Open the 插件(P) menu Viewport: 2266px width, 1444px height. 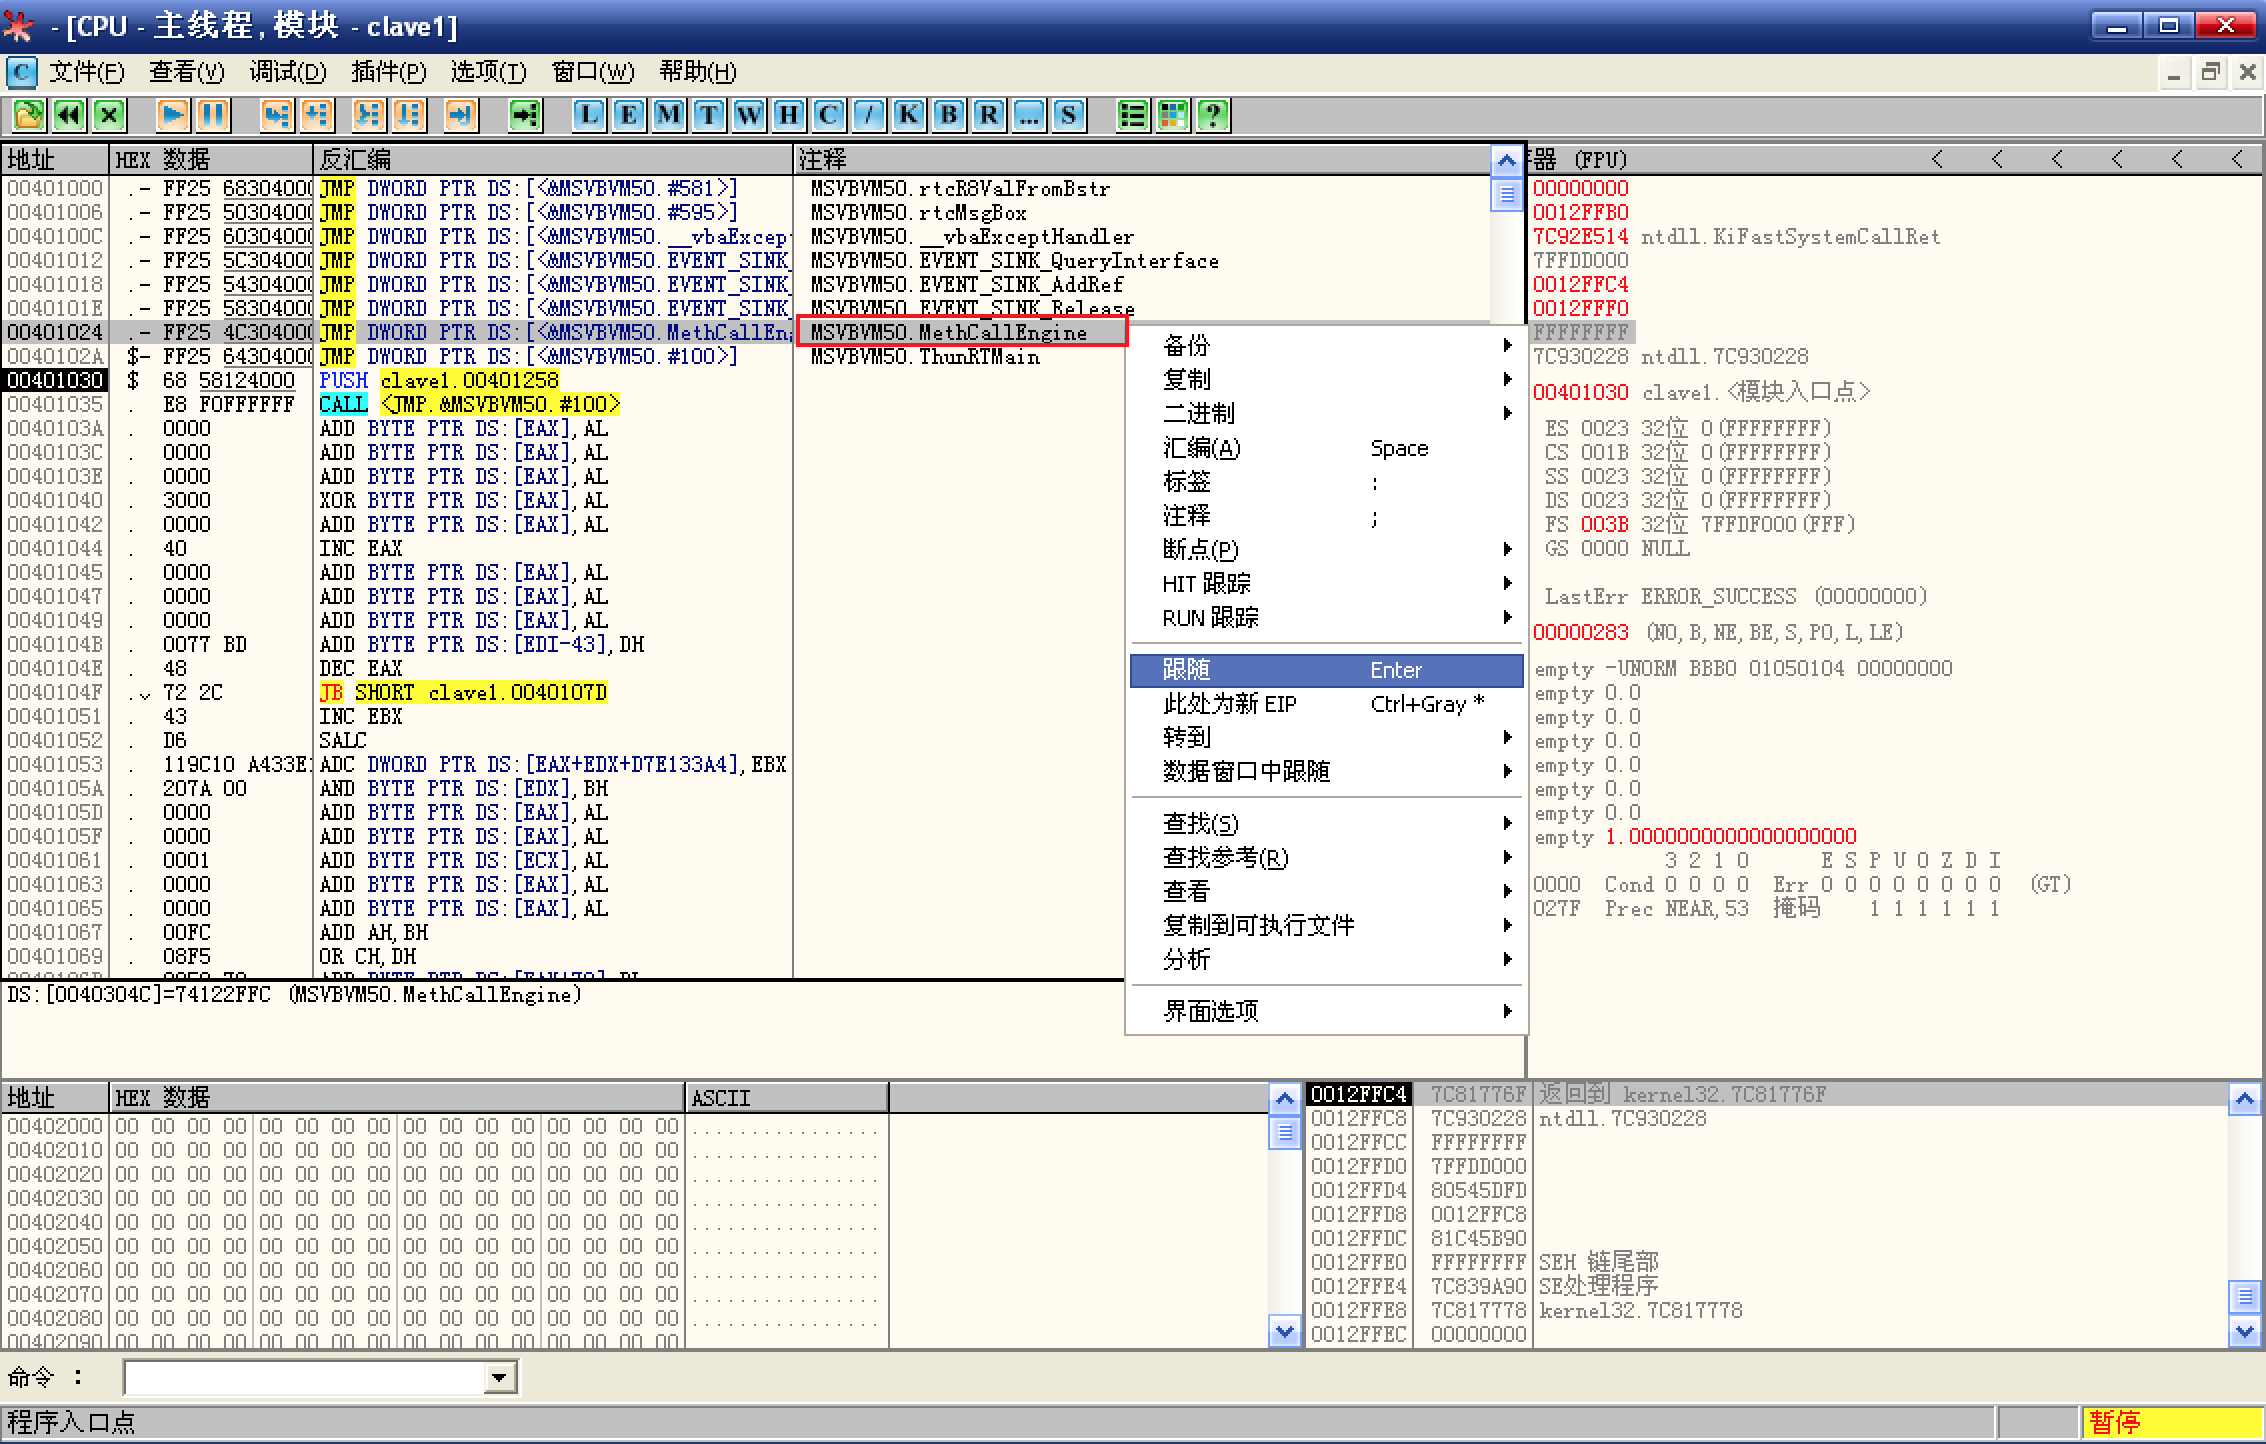point(388,72)
